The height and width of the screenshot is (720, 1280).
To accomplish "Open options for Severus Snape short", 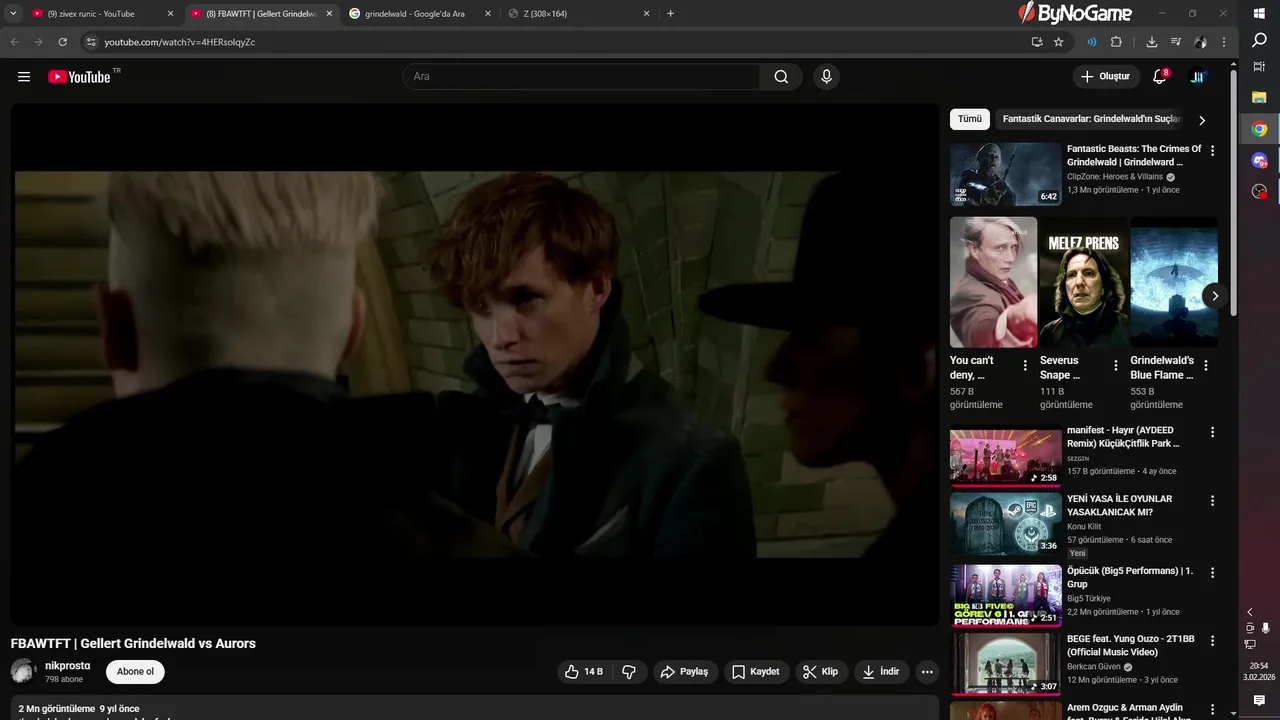I will pyautogui.click(x=1115, y=366).
